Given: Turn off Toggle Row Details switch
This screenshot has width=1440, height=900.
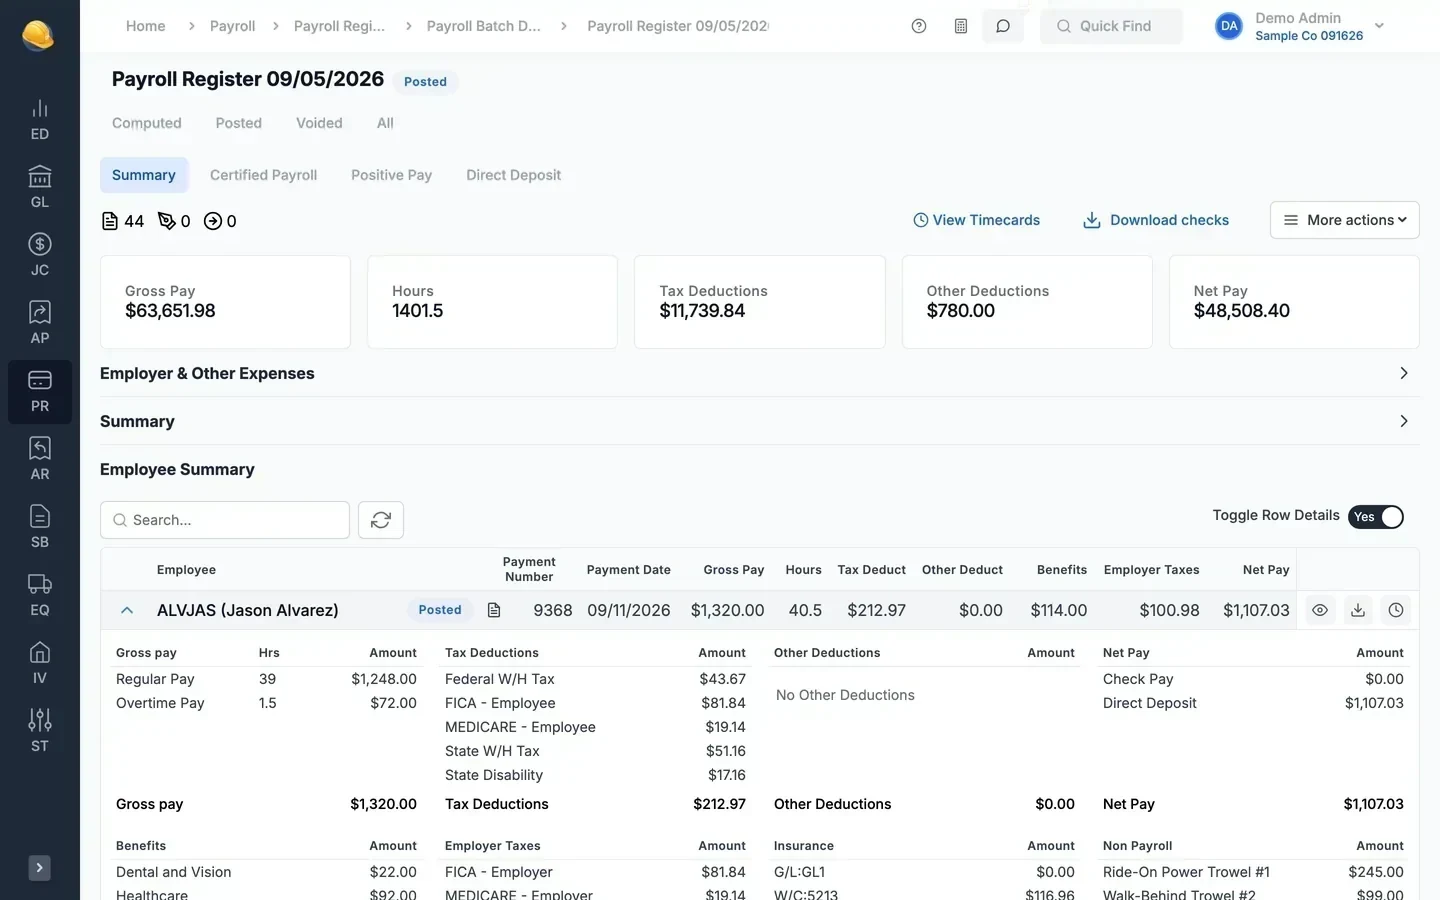Looking at the screenshot, I should 1376,517.
